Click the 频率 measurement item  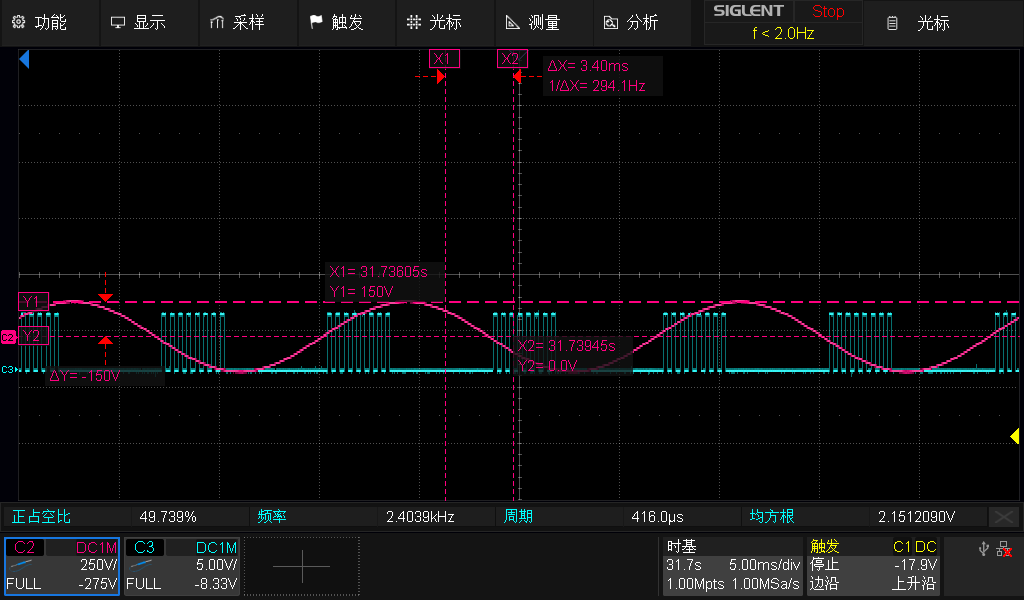[x=272, y=516]
